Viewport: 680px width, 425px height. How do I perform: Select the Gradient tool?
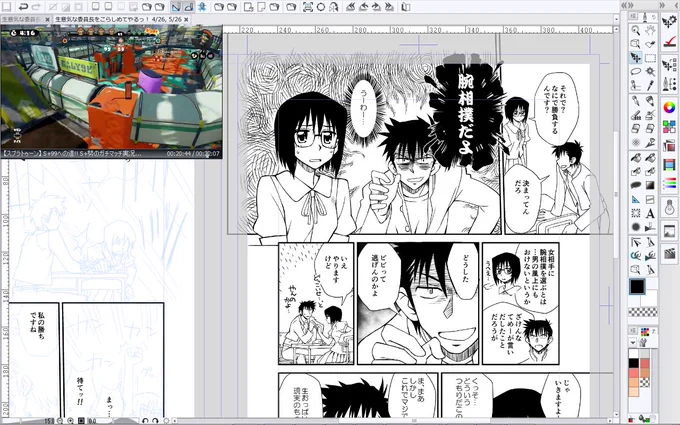click(650, 185)
